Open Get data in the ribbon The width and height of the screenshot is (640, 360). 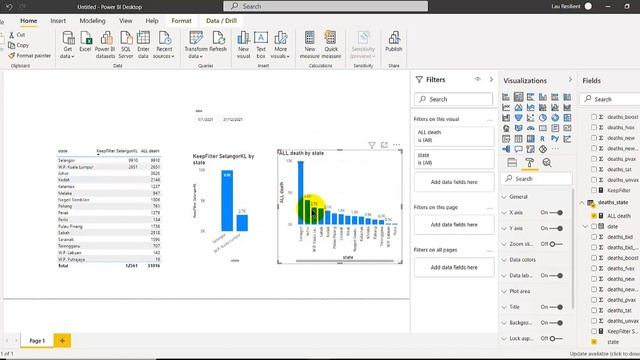(68, 44)
